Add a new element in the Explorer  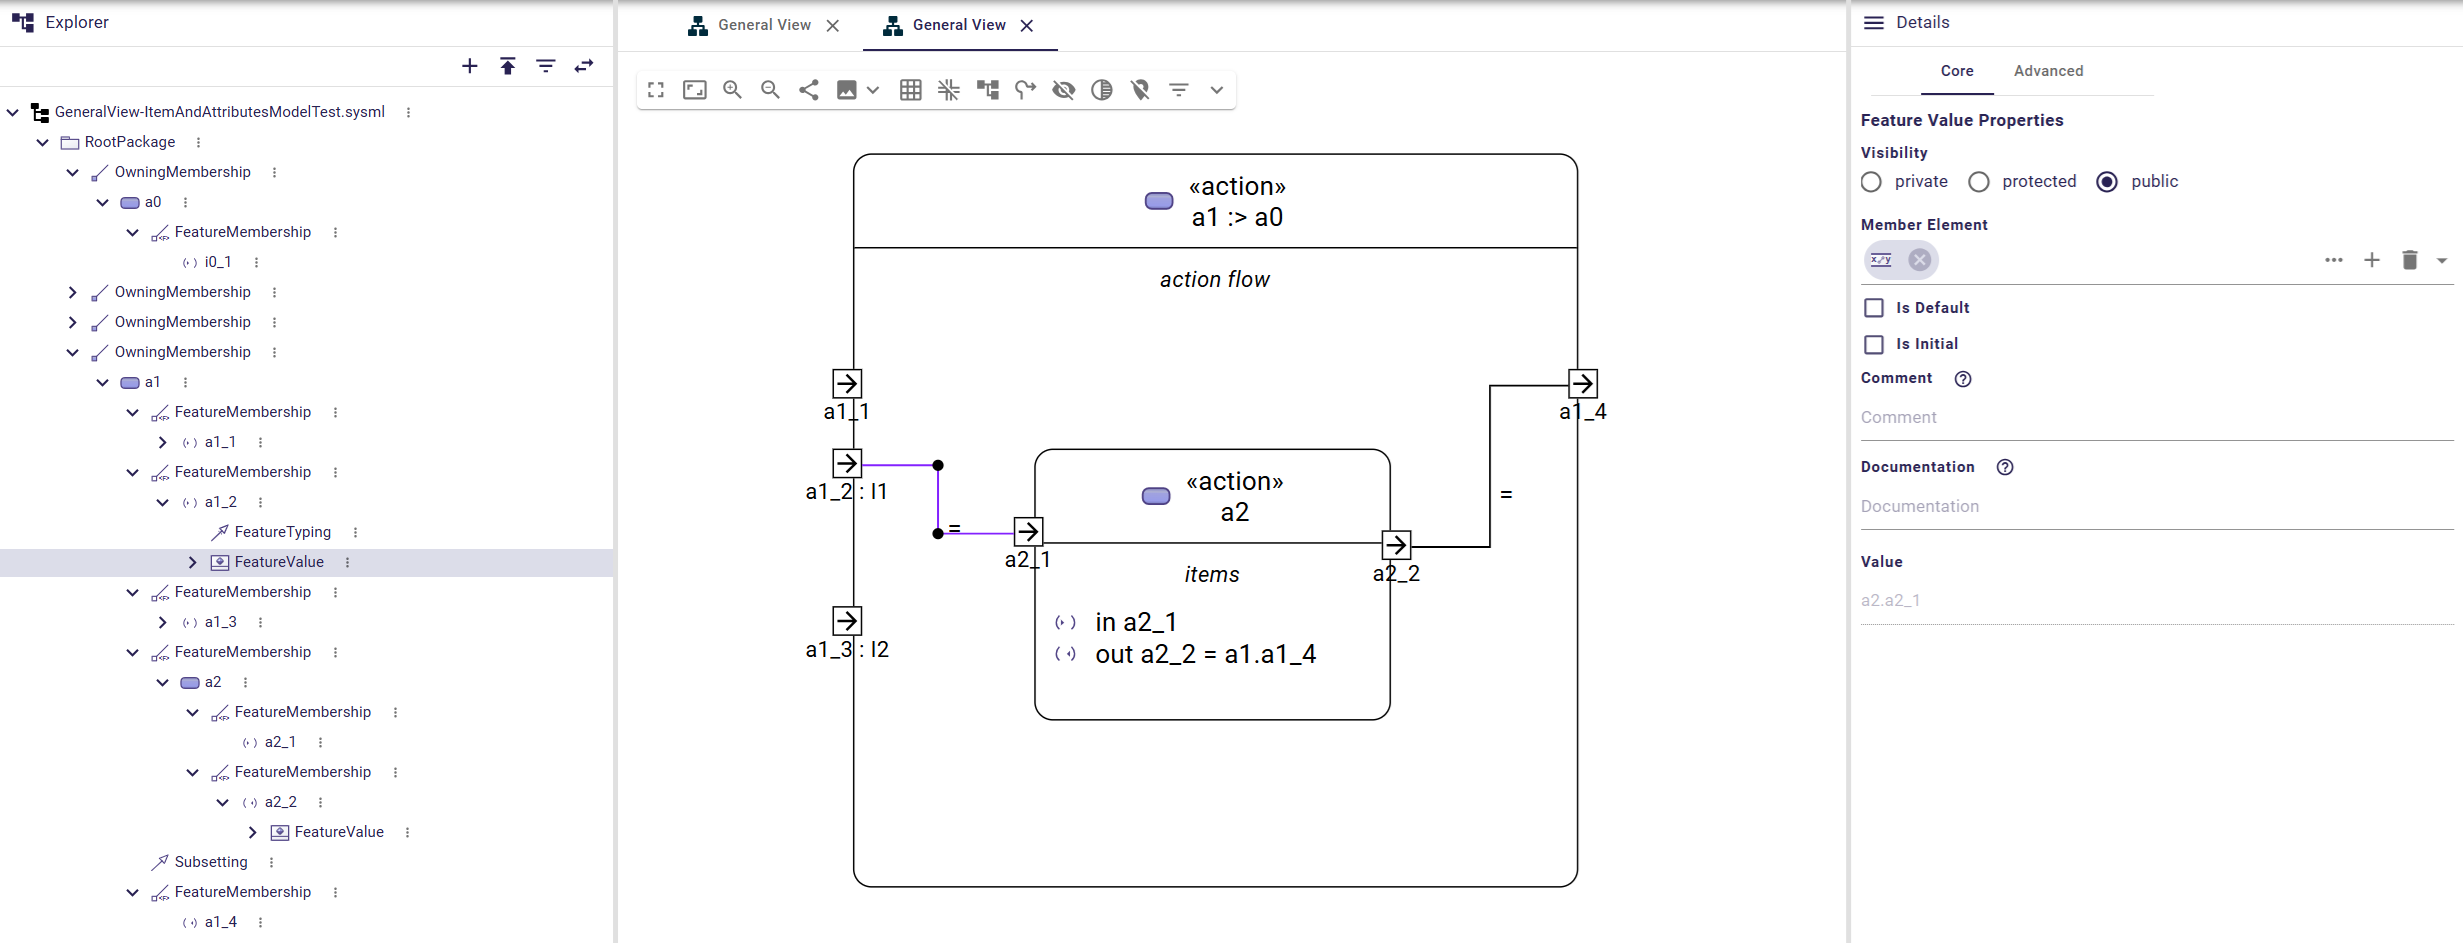469,66
